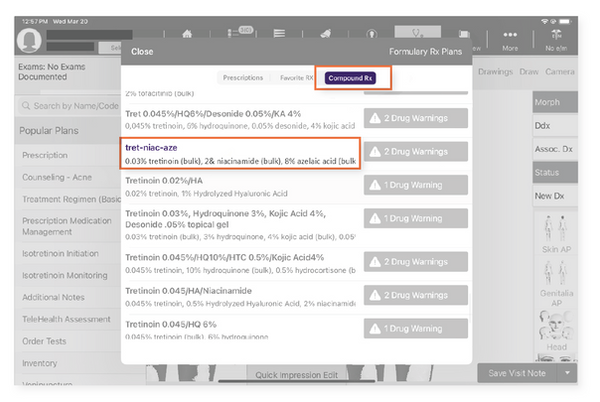Open 1 Drug Warning for Tretinoin 0.02%/HA
The image size is (600, 402).
pos(416,185)
